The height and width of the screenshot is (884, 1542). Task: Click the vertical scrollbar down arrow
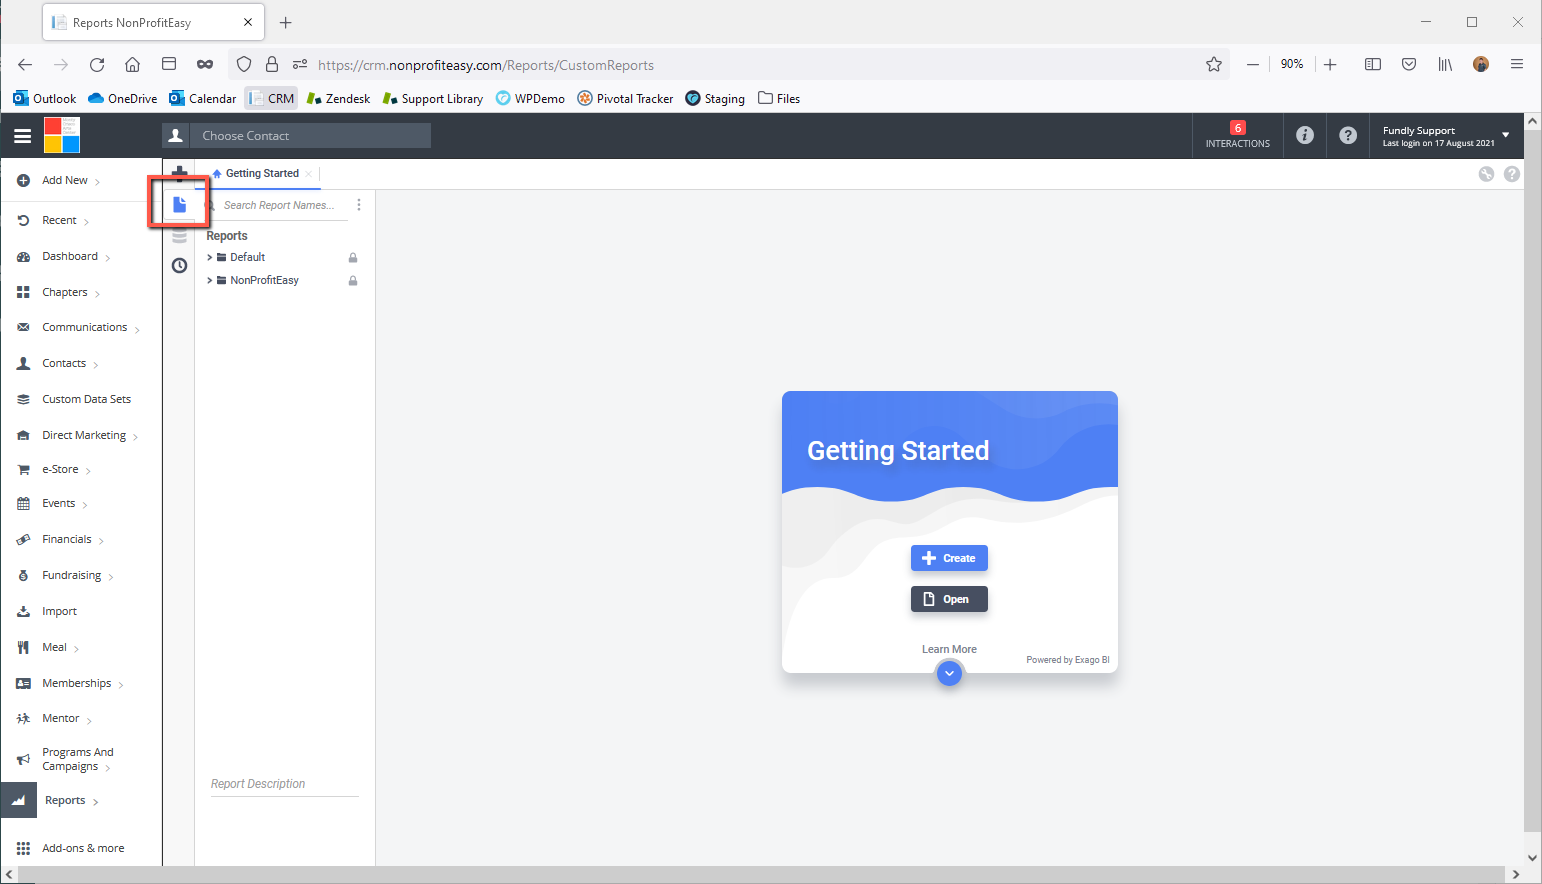(1532, 857)
